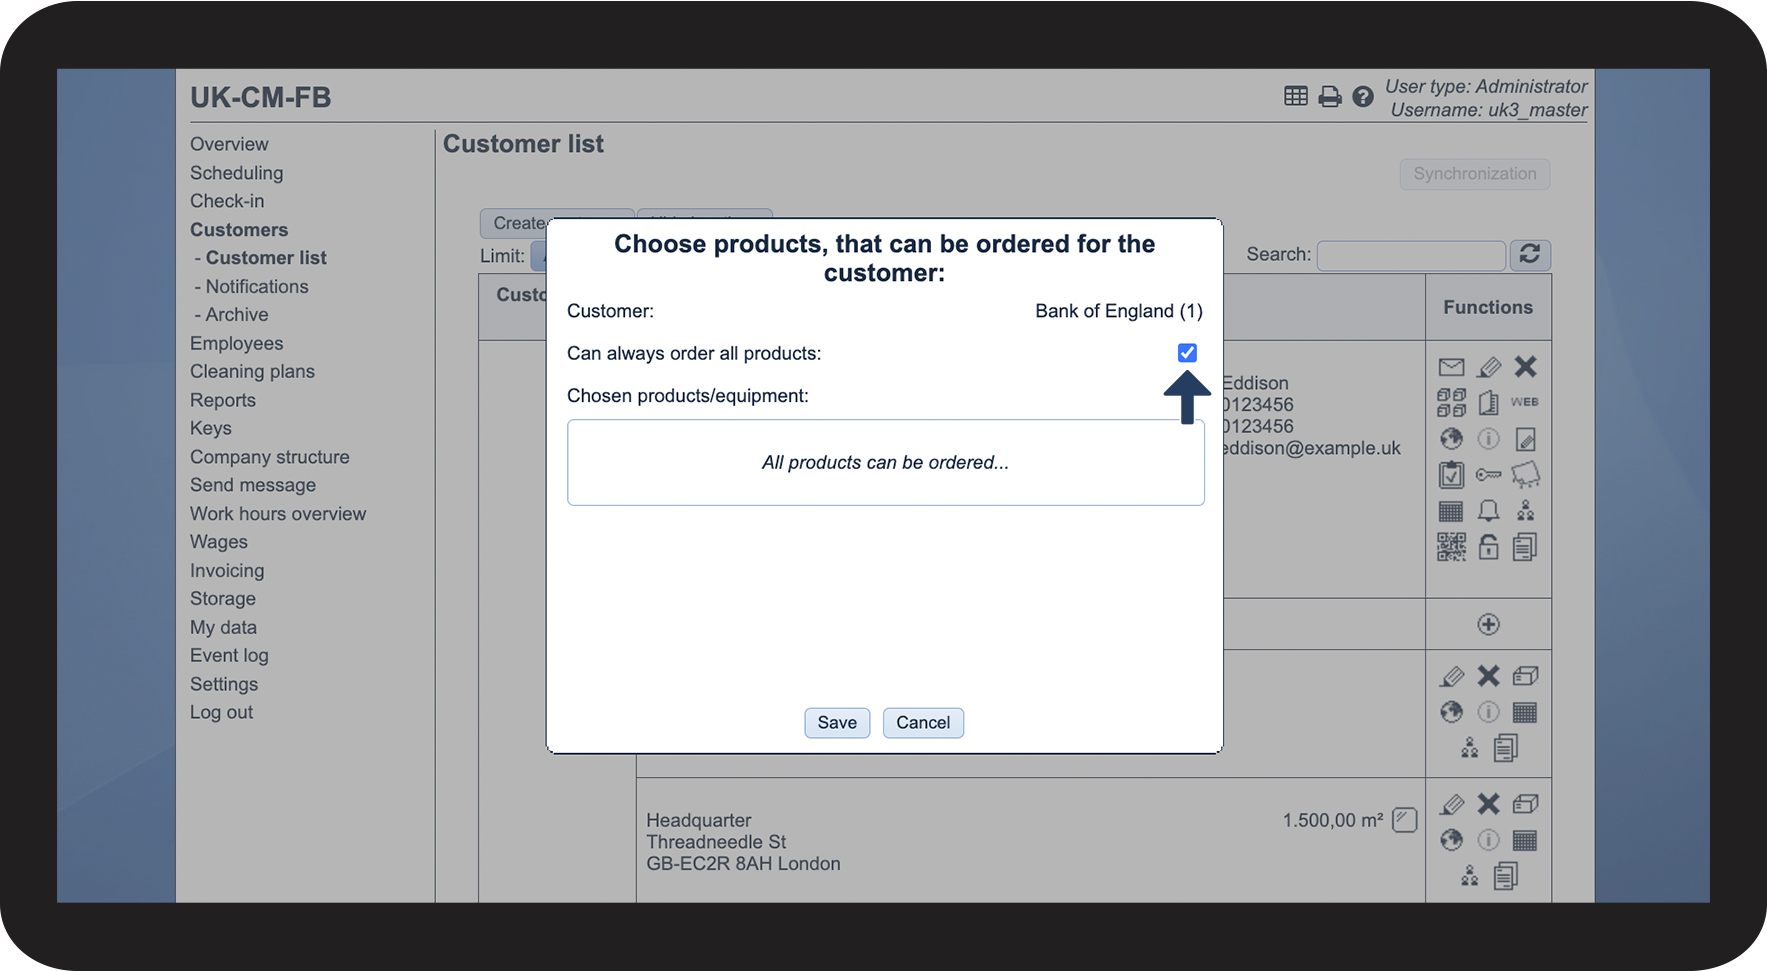
Task: Click the pencil icon in Headquarter row
Action: pyautogui.click(x=1452, y=804)
